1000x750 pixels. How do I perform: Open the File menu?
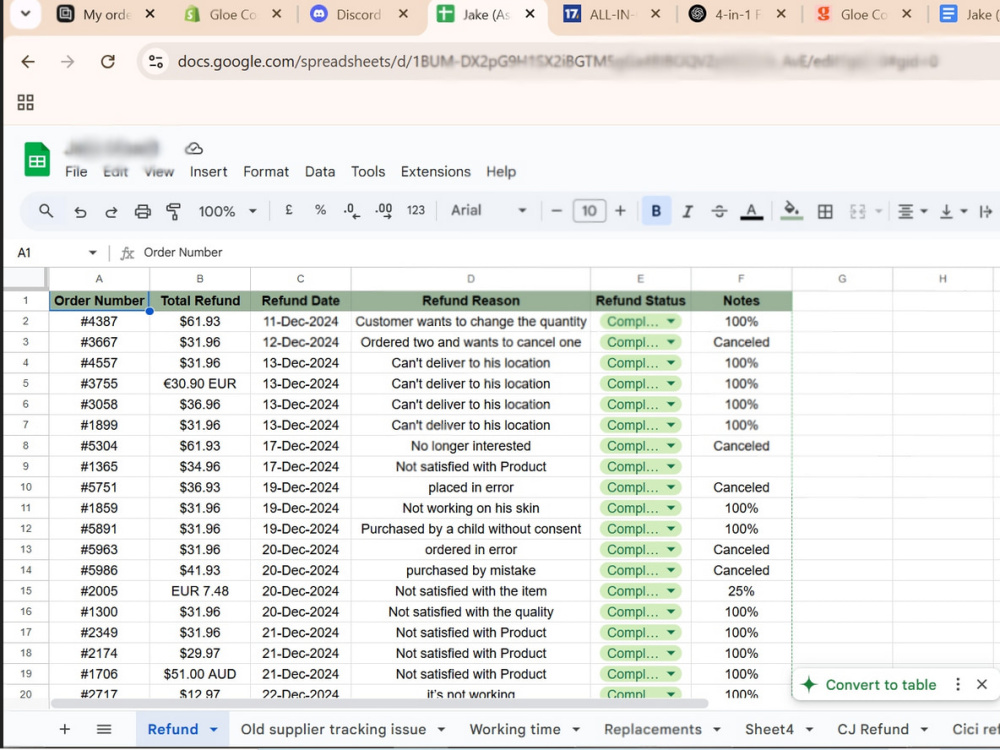[76, 172]
